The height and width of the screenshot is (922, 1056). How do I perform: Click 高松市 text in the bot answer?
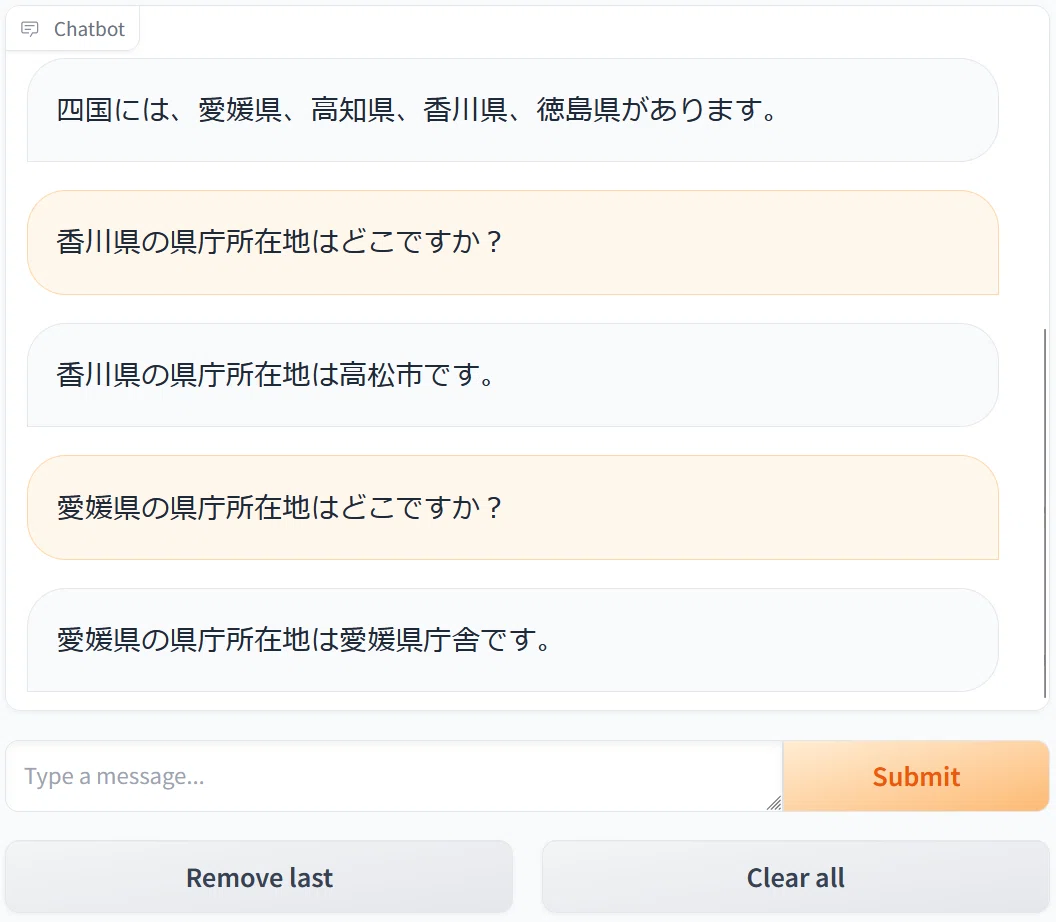pos(381,375)
